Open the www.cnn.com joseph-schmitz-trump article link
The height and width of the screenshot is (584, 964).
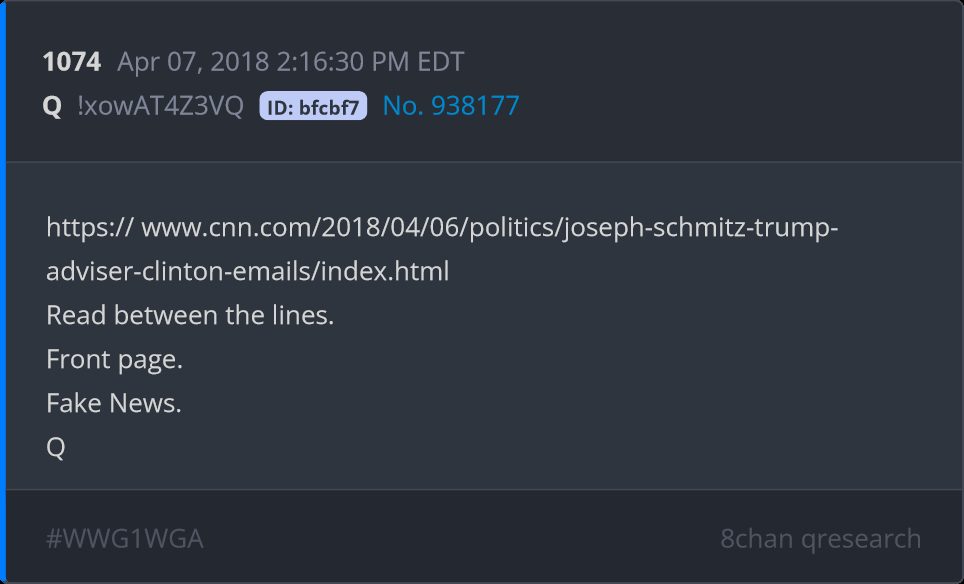tap(489, 228)
